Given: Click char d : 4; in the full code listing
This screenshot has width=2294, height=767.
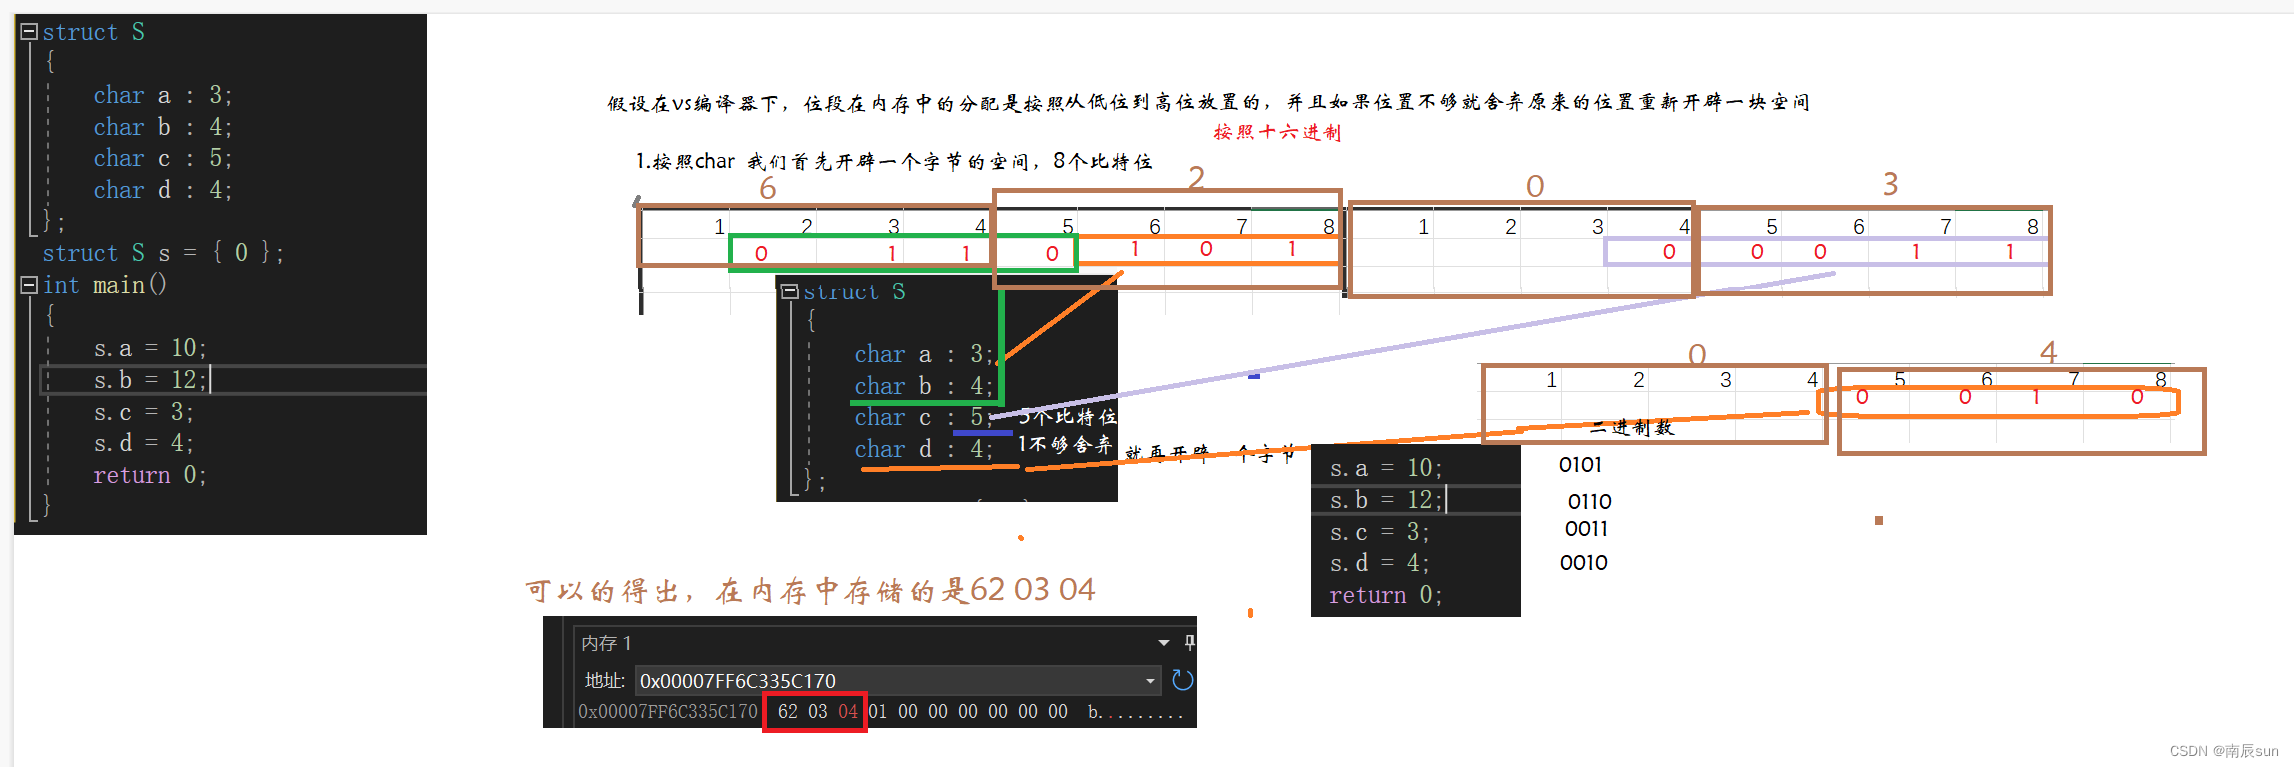Looking at the screenshot, I should coord(162,190).
